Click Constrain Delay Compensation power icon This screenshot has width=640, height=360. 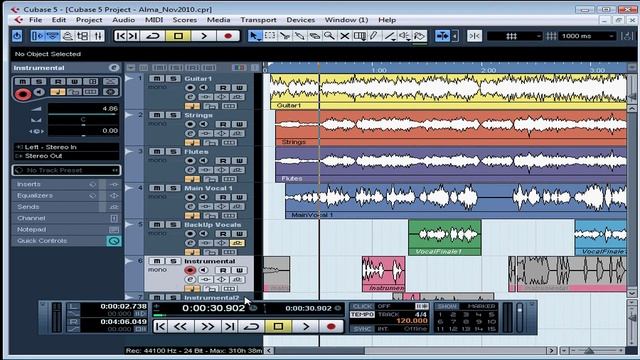click(x=17, y=36)
